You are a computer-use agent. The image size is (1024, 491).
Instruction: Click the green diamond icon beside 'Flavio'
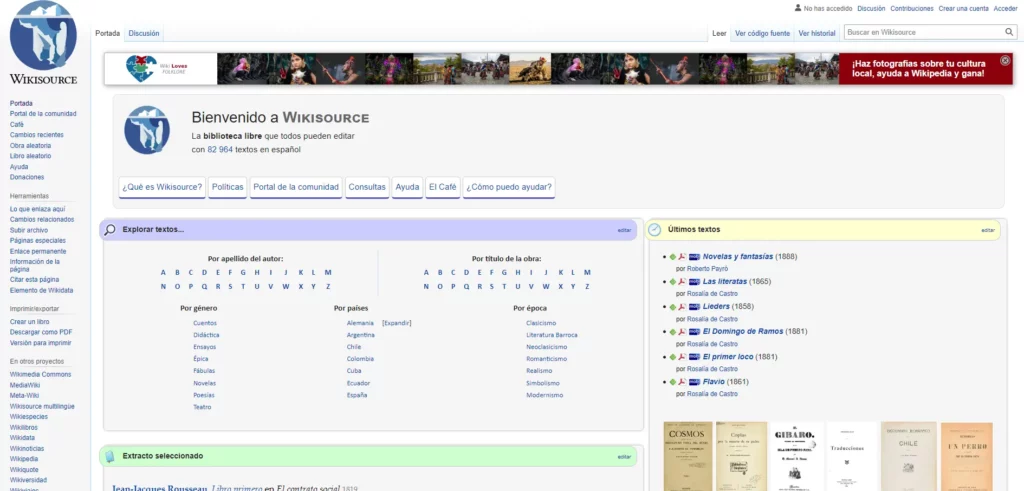coord(673,382)
